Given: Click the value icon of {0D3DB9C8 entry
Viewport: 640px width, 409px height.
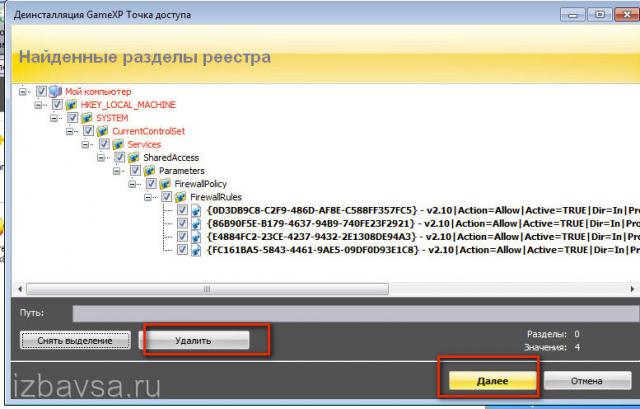Looking at the screenshot, I should (x=196, y=211).
